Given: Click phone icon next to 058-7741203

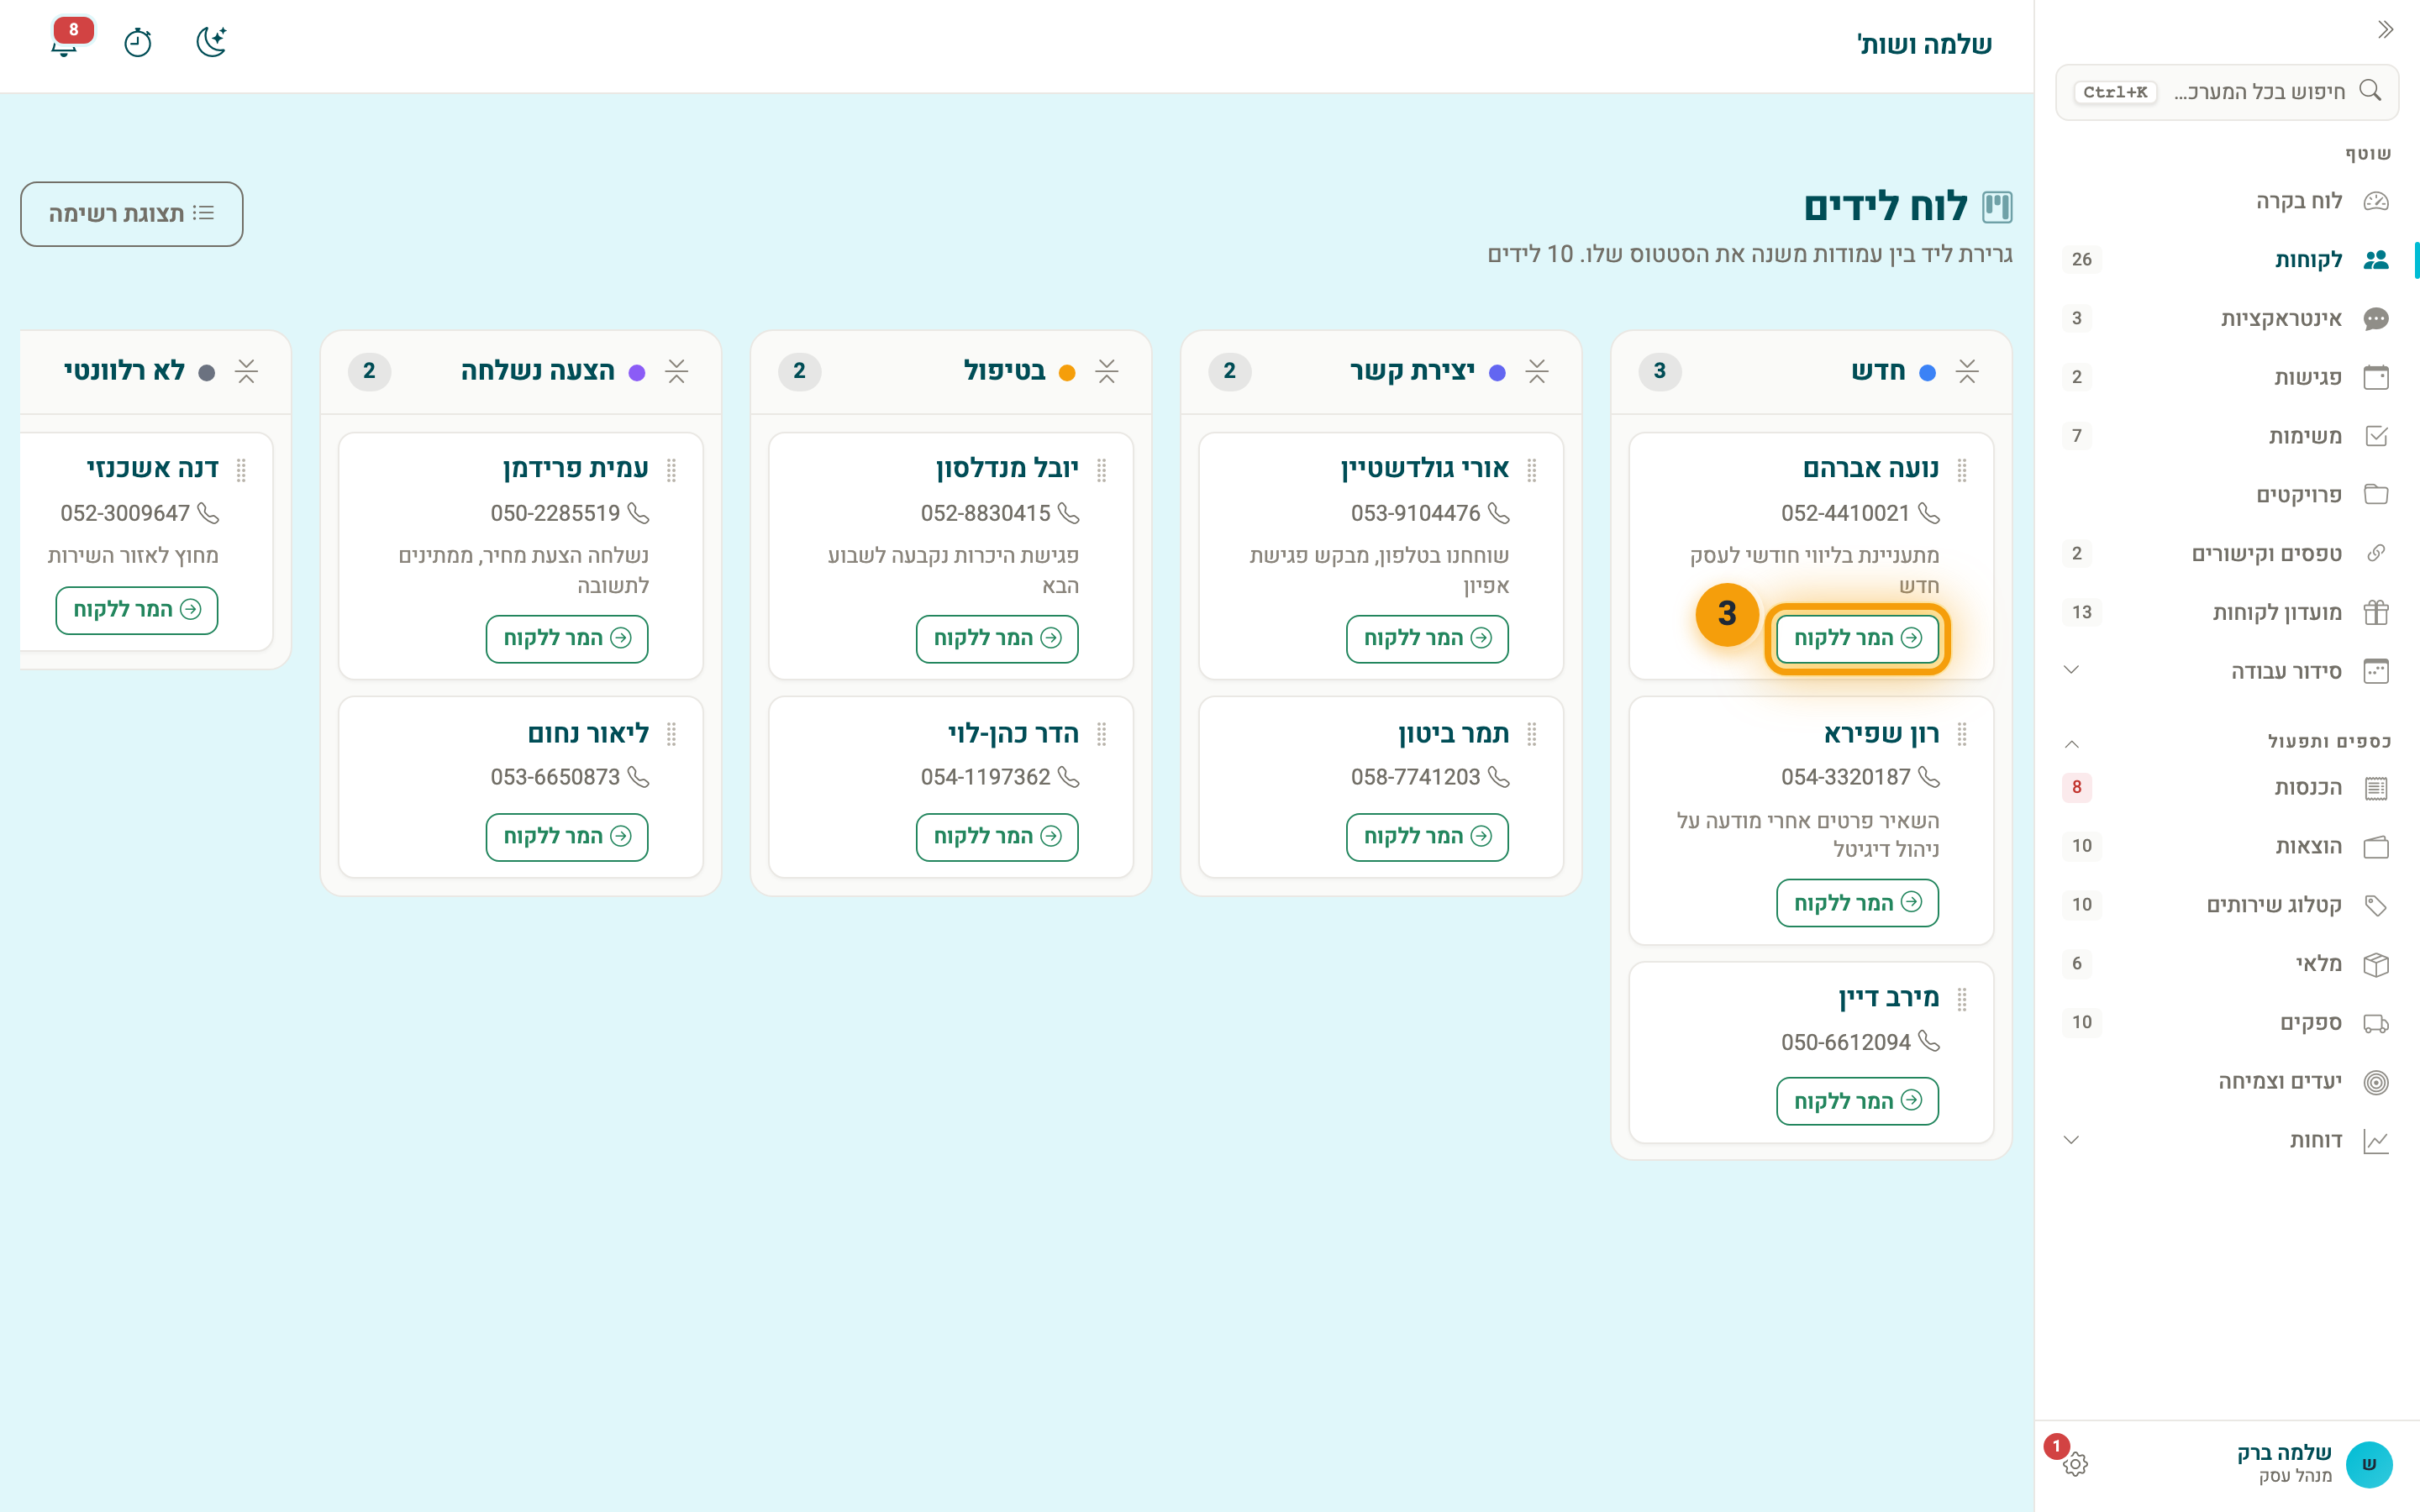Looking at the screenshot, I should pos(1499,777).
